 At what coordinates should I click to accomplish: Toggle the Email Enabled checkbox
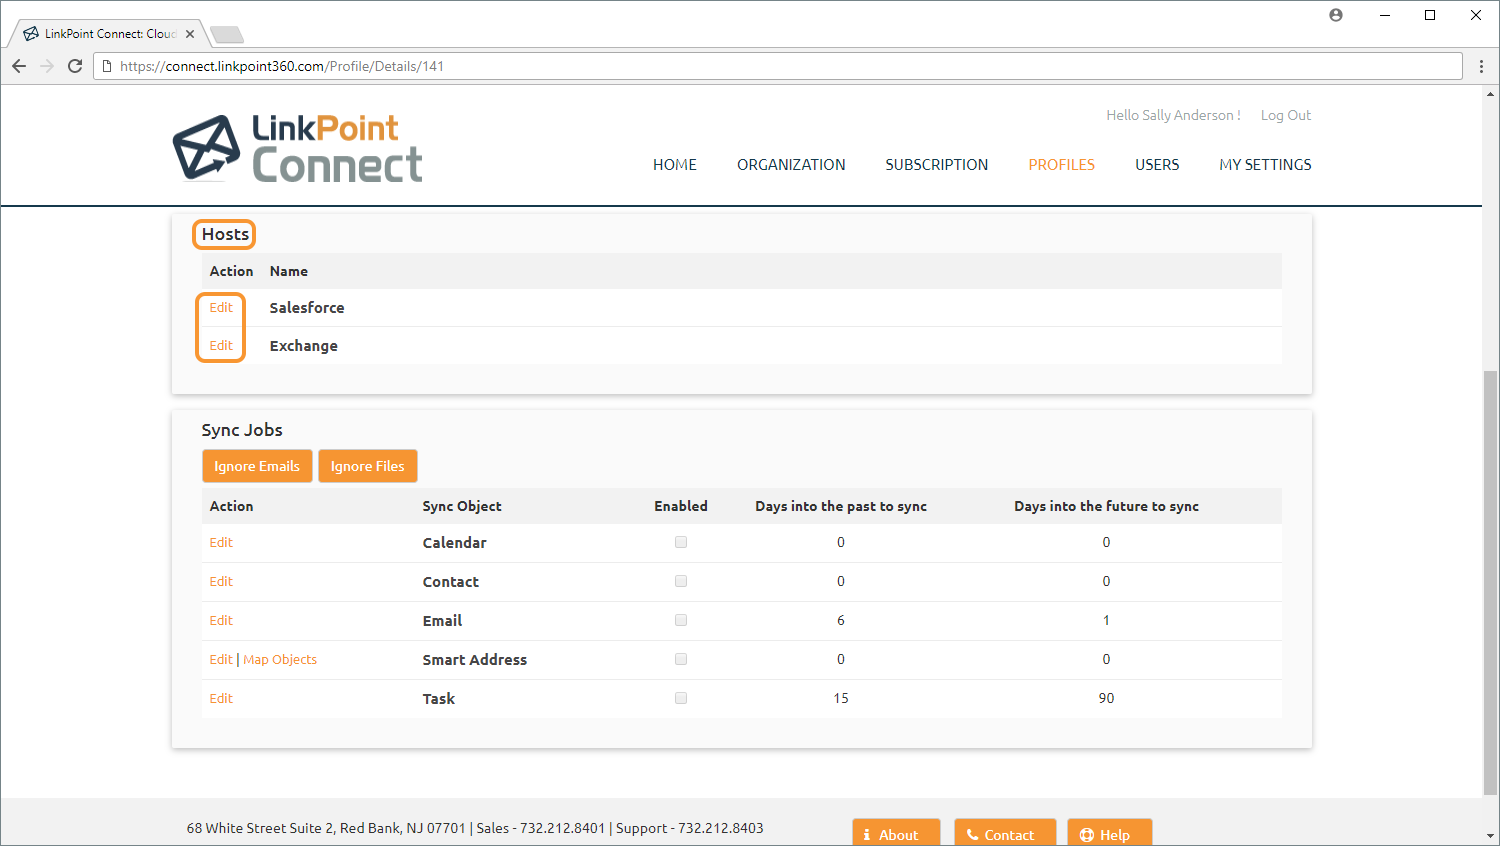(681, 620)
